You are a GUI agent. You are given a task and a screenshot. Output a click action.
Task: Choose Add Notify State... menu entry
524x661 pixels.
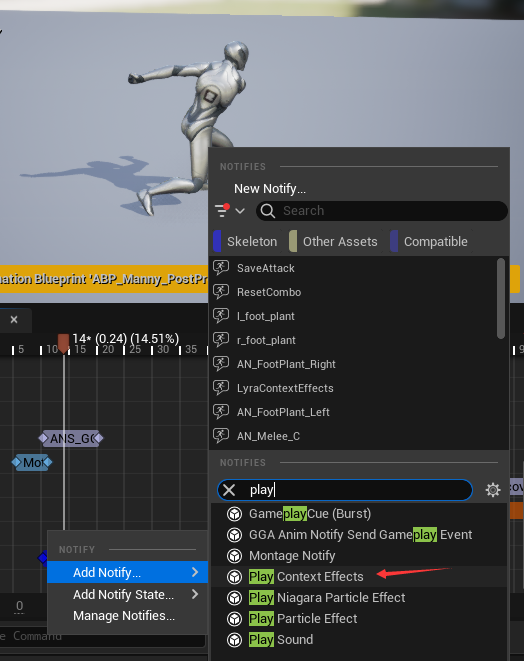(128, 594)
